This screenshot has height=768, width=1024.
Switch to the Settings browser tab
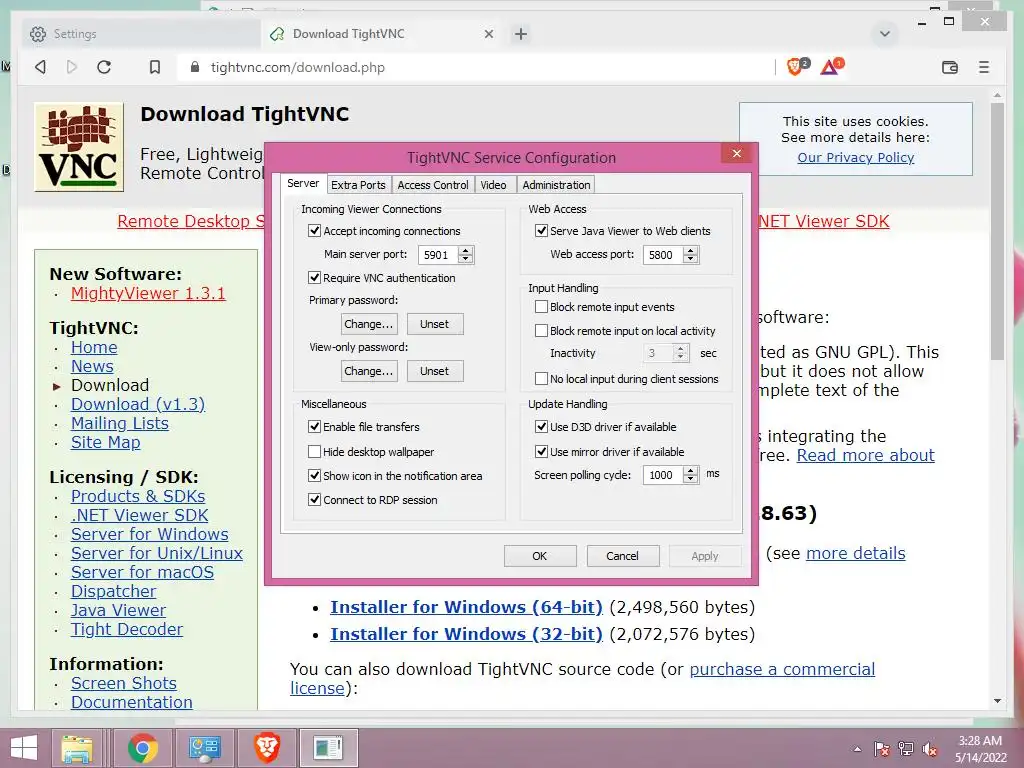tap(140, 34)
